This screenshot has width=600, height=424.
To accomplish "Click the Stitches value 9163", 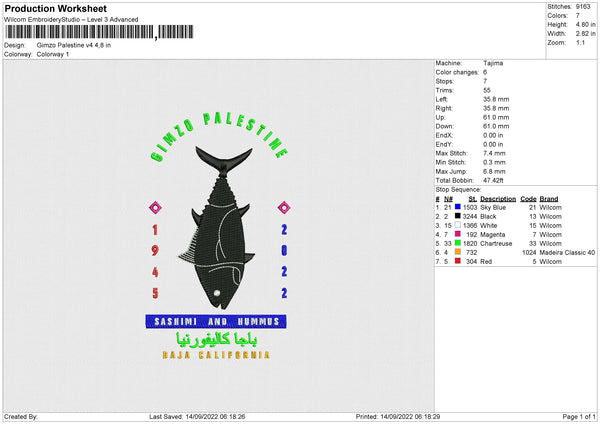I will (583, 7).
